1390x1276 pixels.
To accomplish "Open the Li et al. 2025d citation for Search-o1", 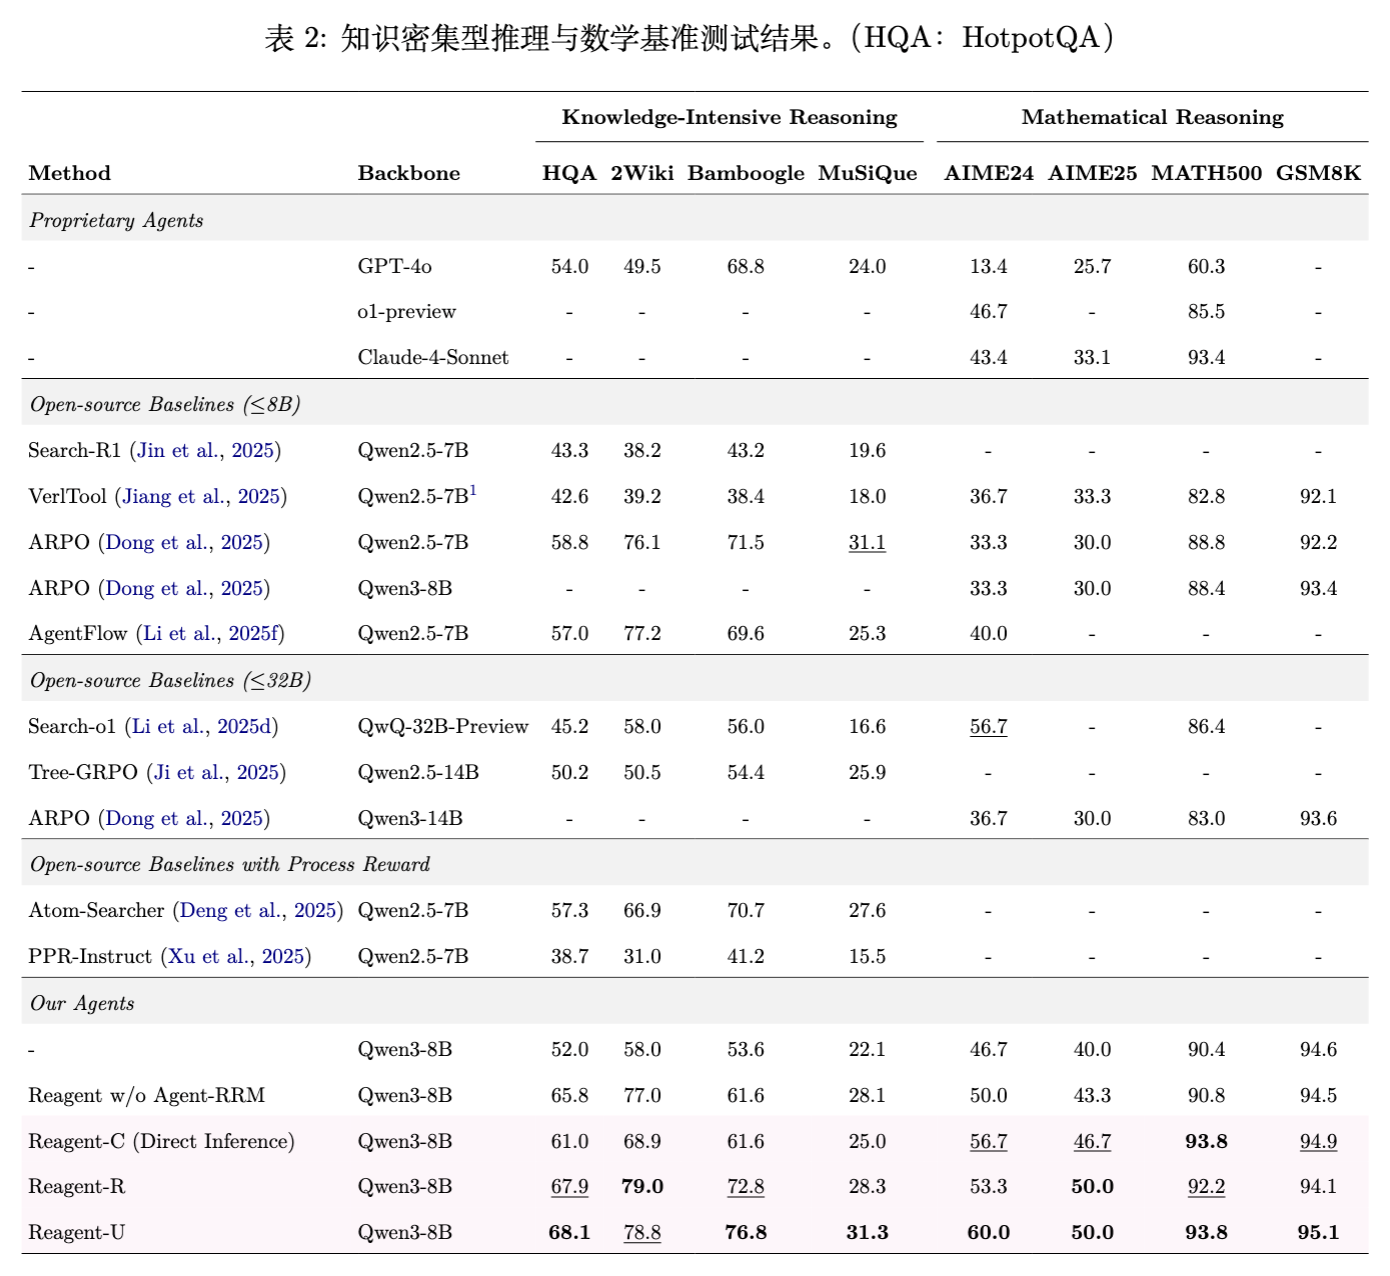I will (202, 727).
